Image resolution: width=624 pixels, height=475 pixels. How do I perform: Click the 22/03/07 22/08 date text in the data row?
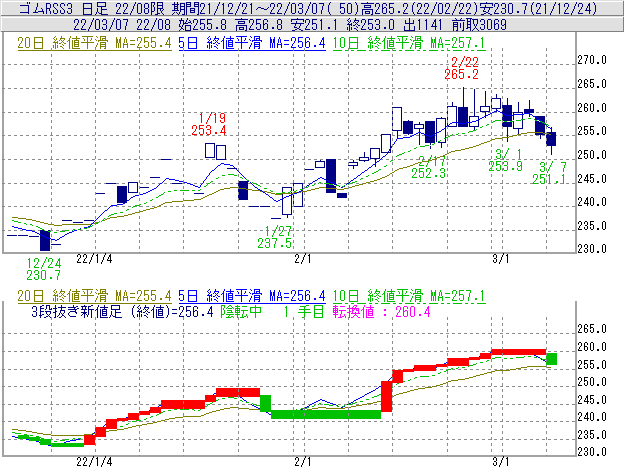pos(122,25)
